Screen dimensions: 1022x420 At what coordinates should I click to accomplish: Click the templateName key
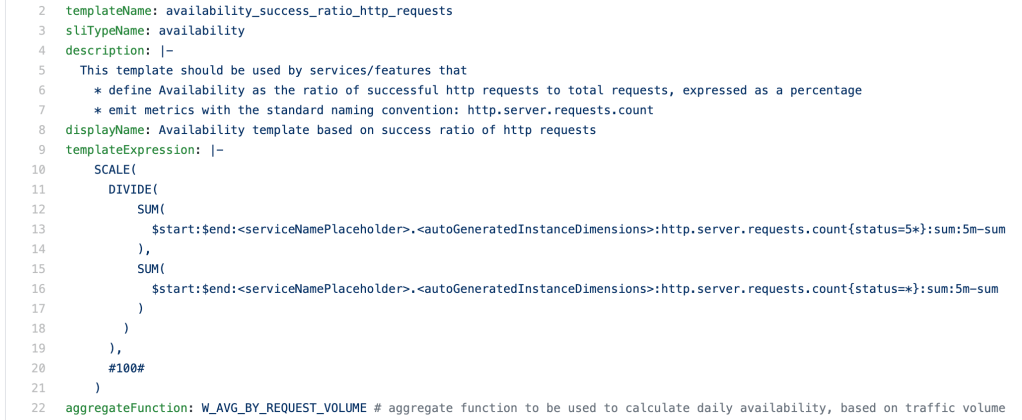point(103,11)
